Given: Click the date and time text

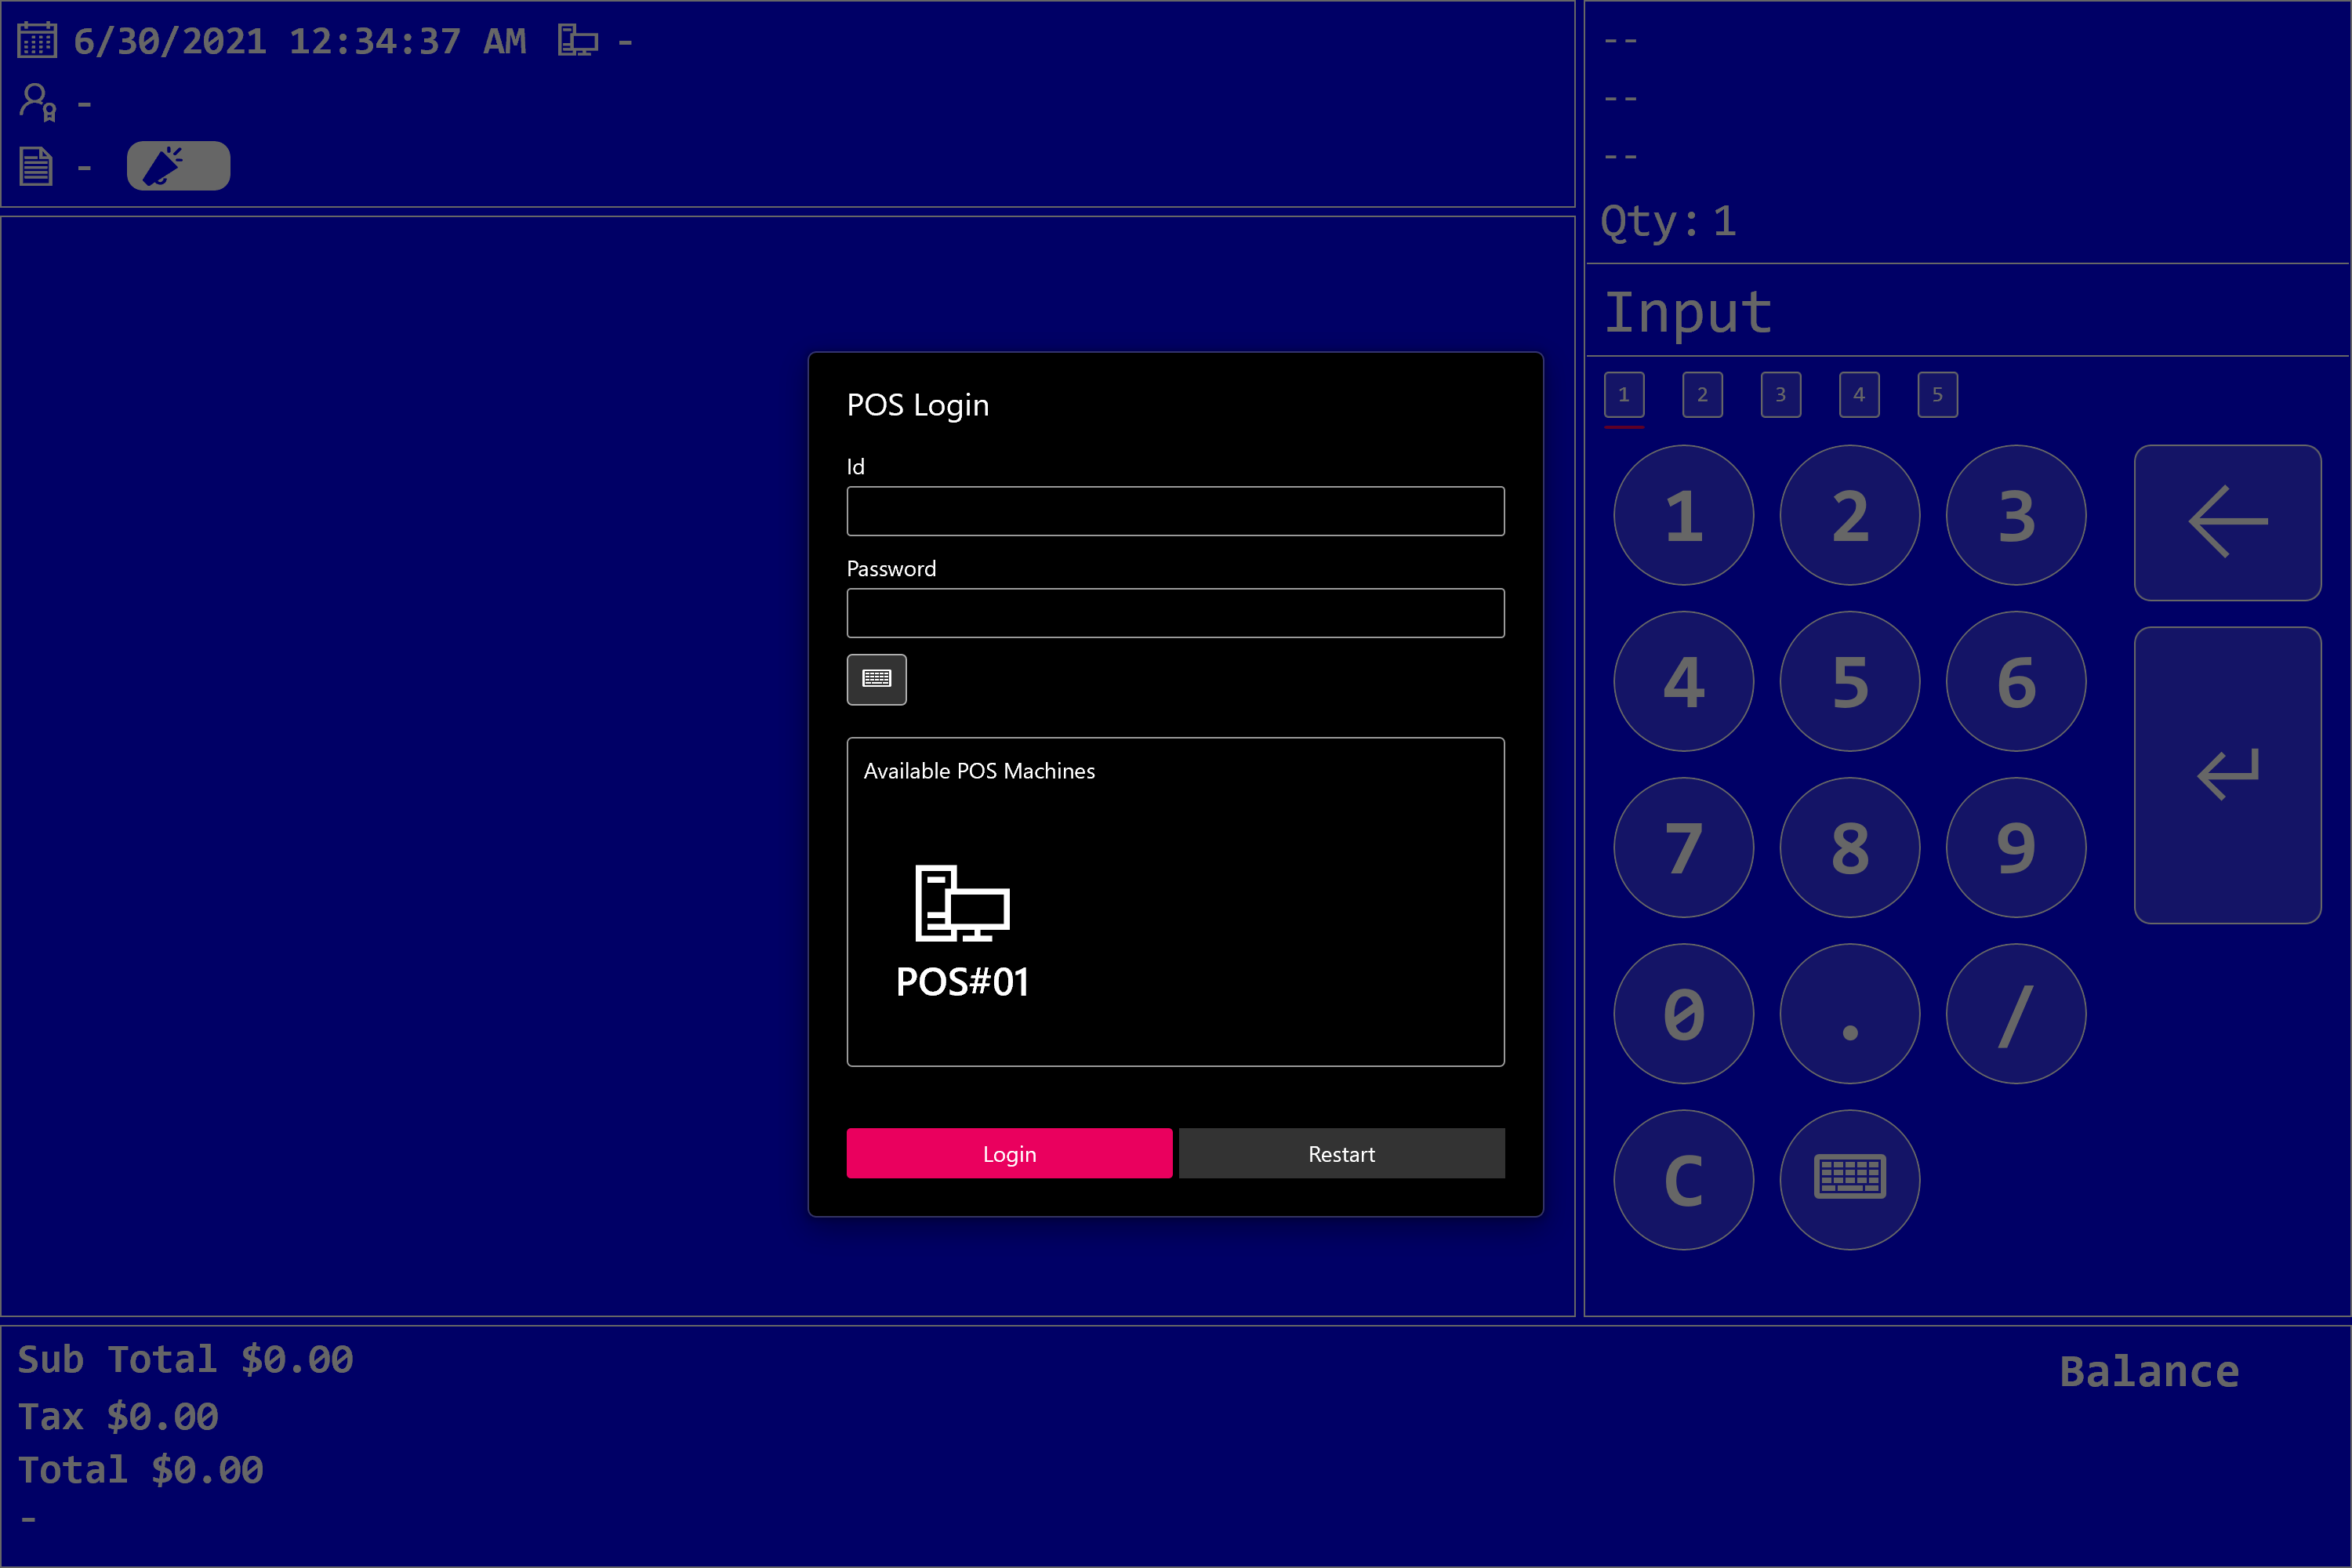Looking at the screenshot, I should coord(300,41).
